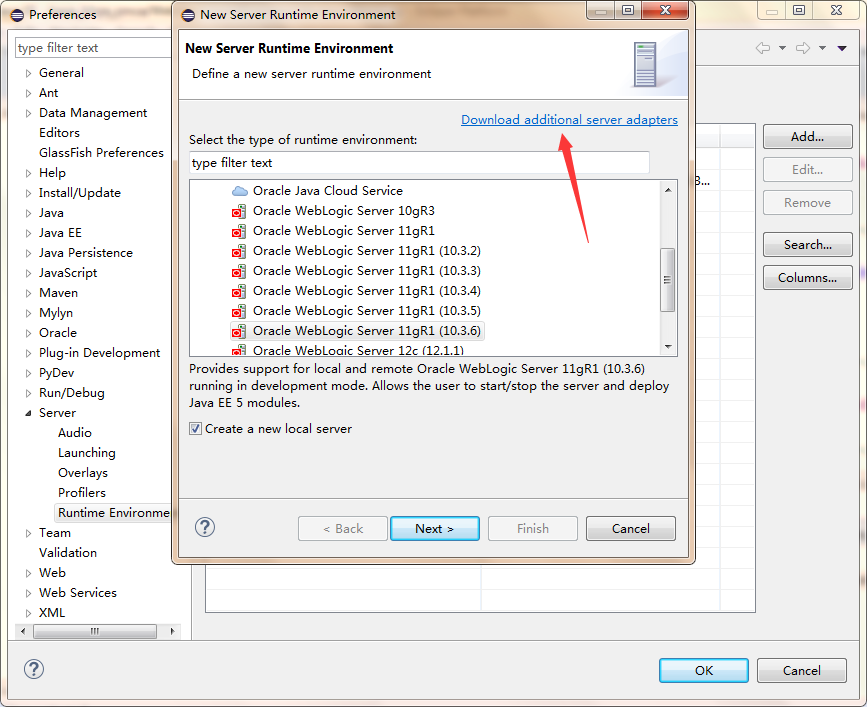Screen dimensions: 867x707
Task: Click the Preferences filter text field
Action: tap(93, 48)
